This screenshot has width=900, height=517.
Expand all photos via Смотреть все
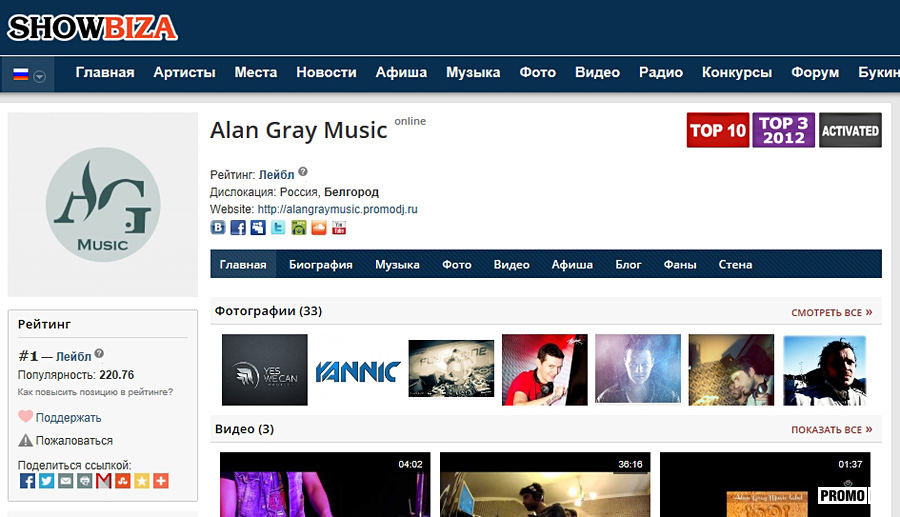point(831,313)
